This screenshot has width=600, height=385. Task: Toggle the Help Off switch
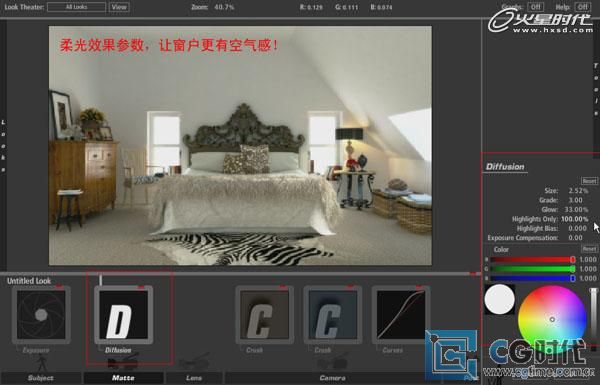582,7
